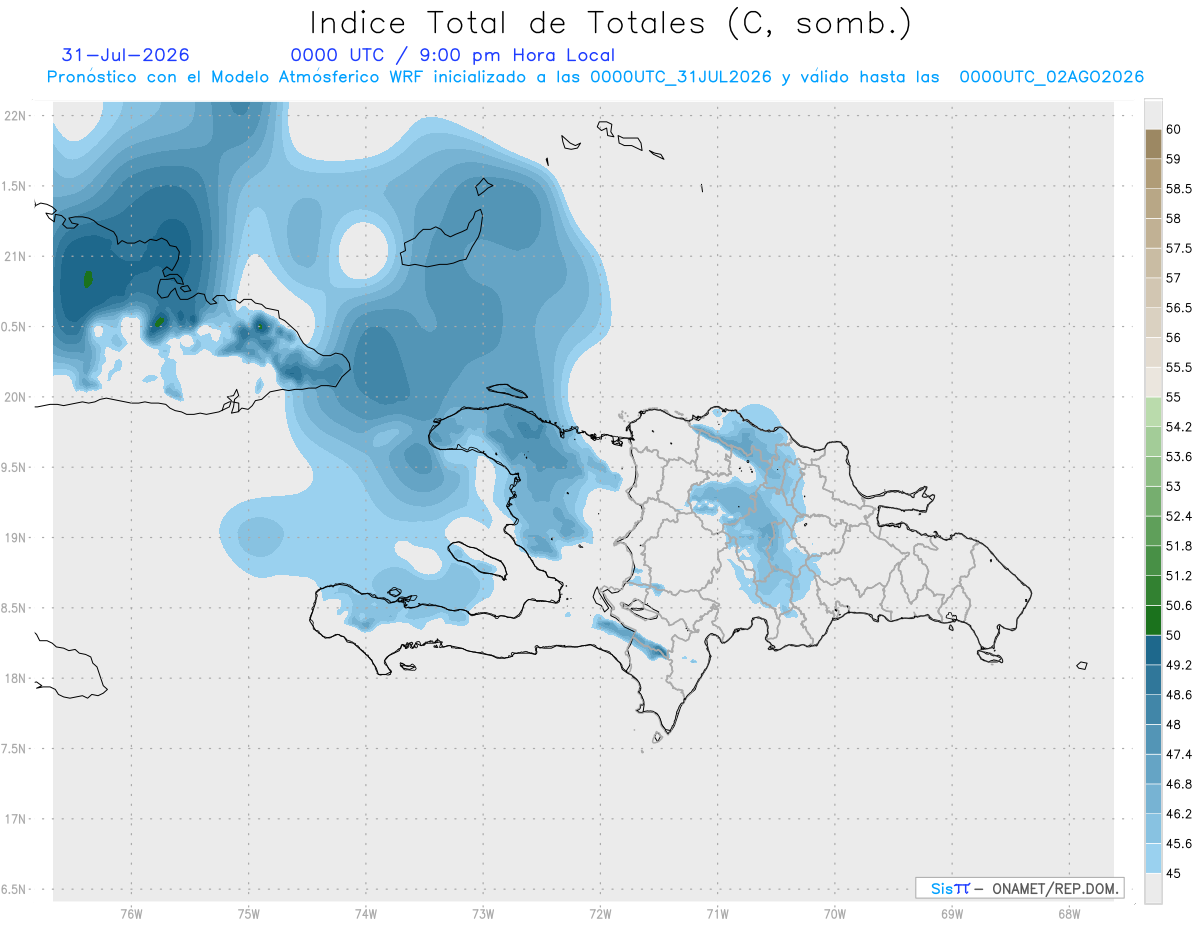Click latitude label "7.5N"
The height and width of the screenshot is (927, 1200).
tap(15, 749)
